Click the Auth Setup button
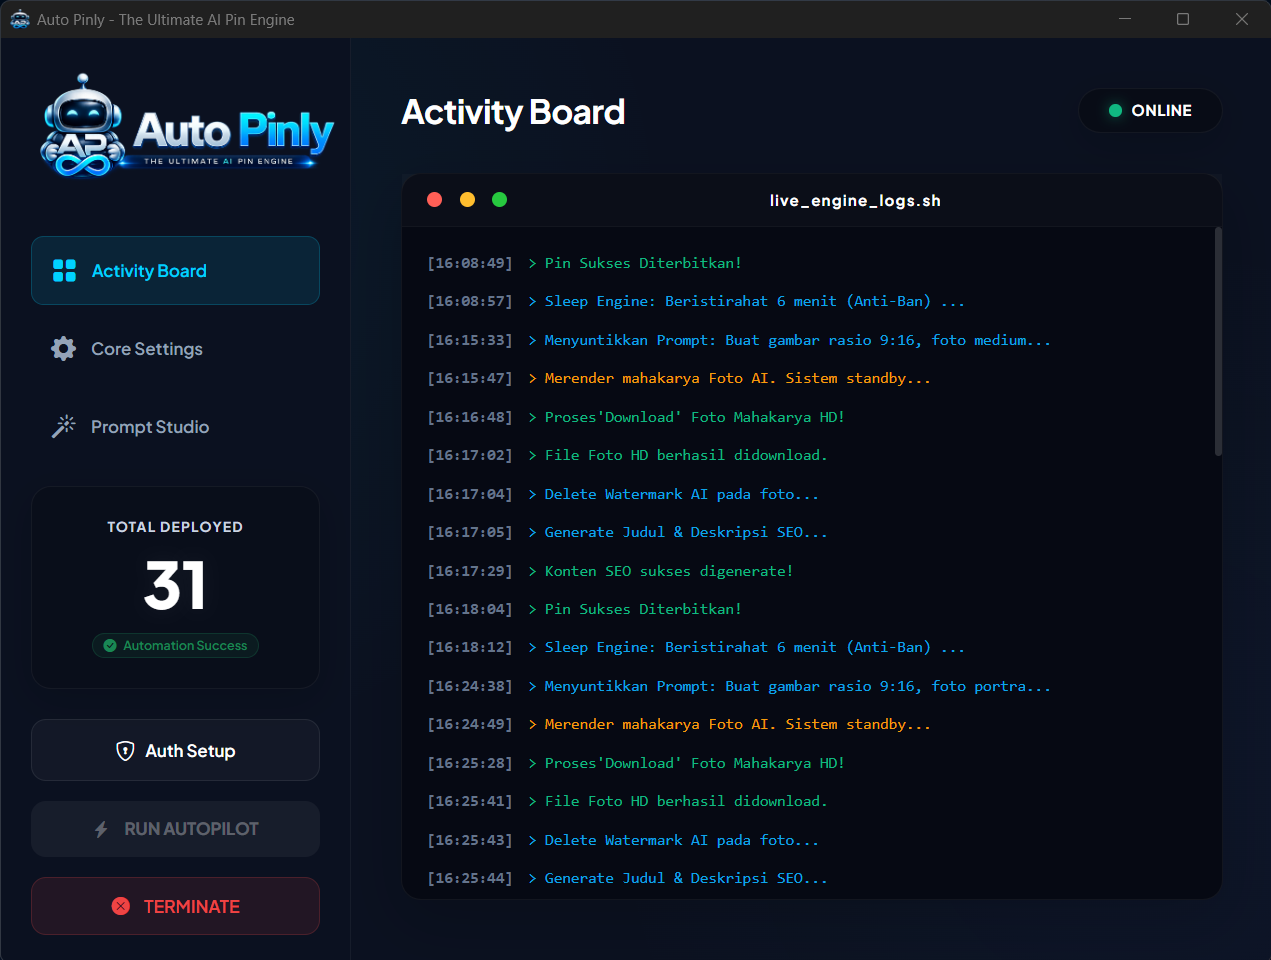The image size is (1271, 960). tap(175, 750)
